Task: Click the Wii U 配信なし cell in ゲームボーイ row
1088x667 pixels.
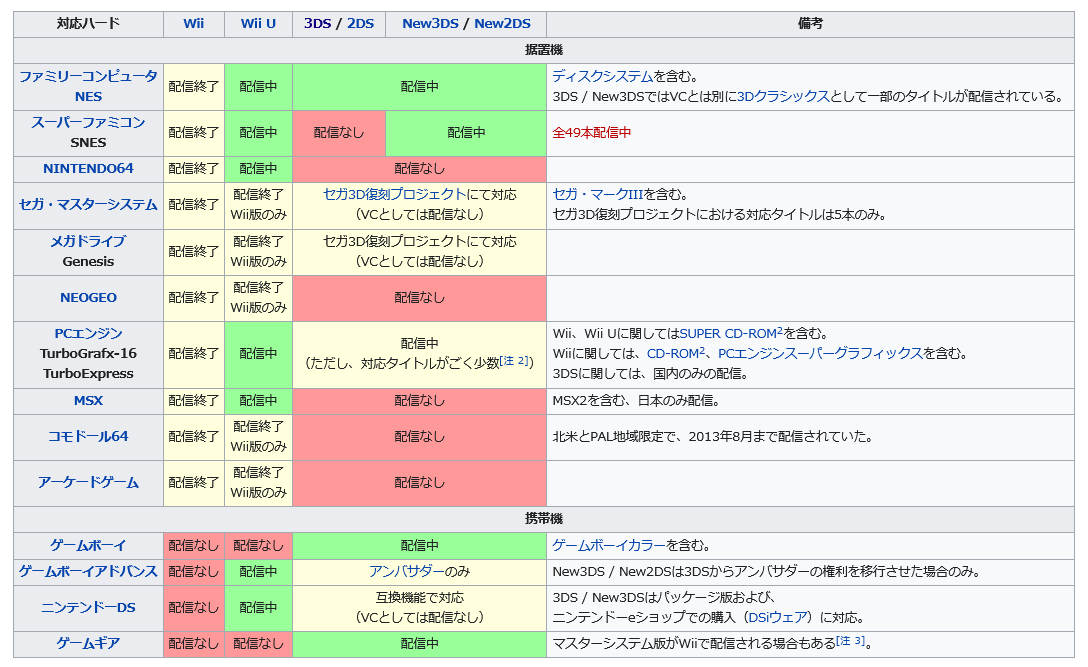Action: [258, 546]
